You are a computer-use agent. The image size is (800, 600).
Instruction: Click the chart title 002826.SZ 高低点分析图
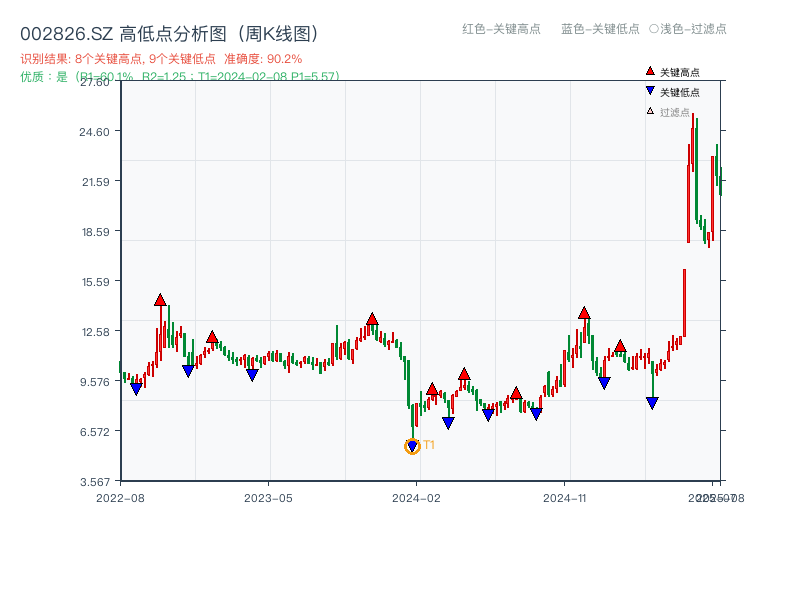click(x=170, y=34)
